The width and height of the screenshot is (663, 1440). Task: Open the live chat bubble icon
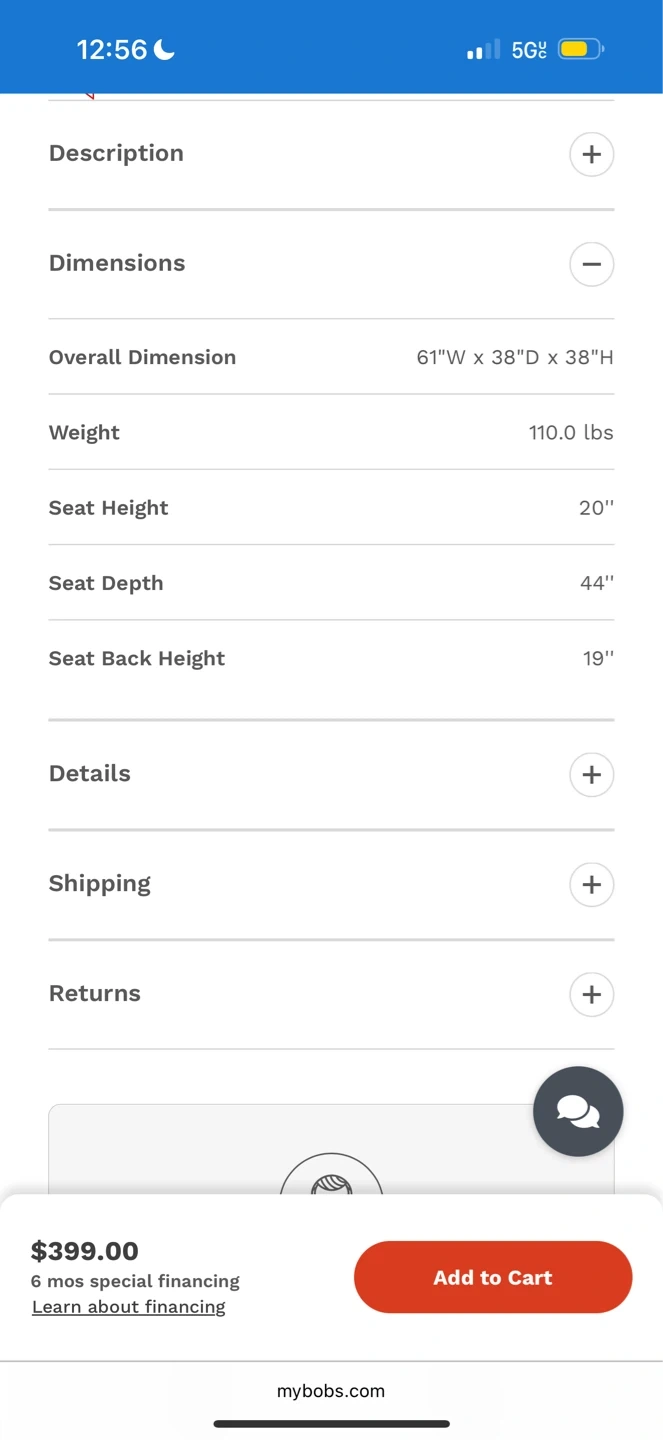pyautogui.click(x=578, y=1111)
